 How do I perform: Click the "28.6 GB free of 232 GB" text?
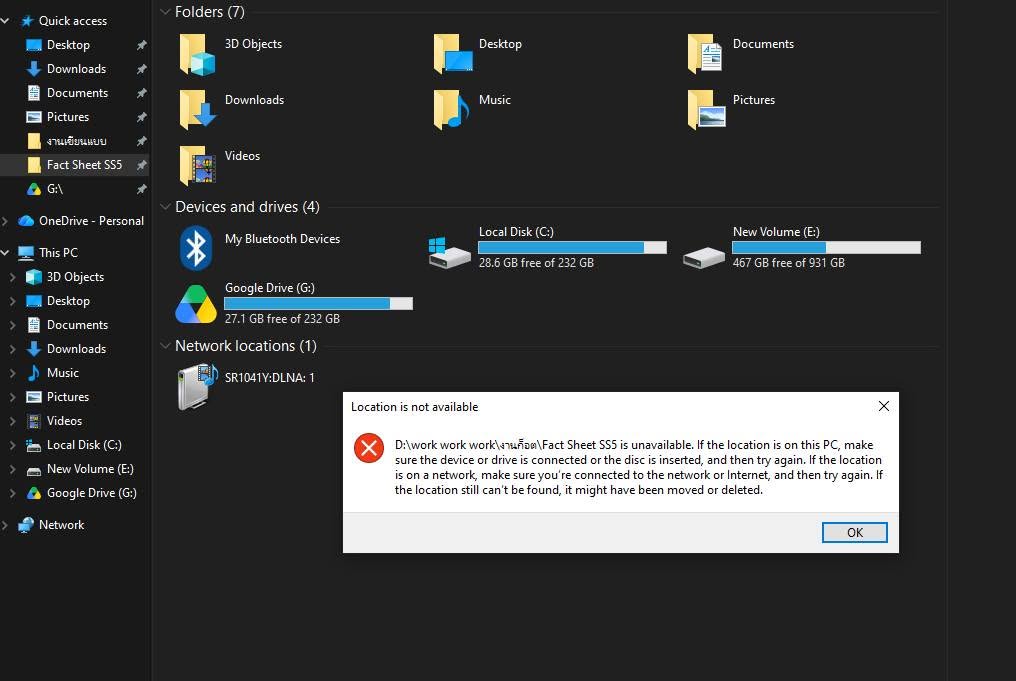[536, 263]
